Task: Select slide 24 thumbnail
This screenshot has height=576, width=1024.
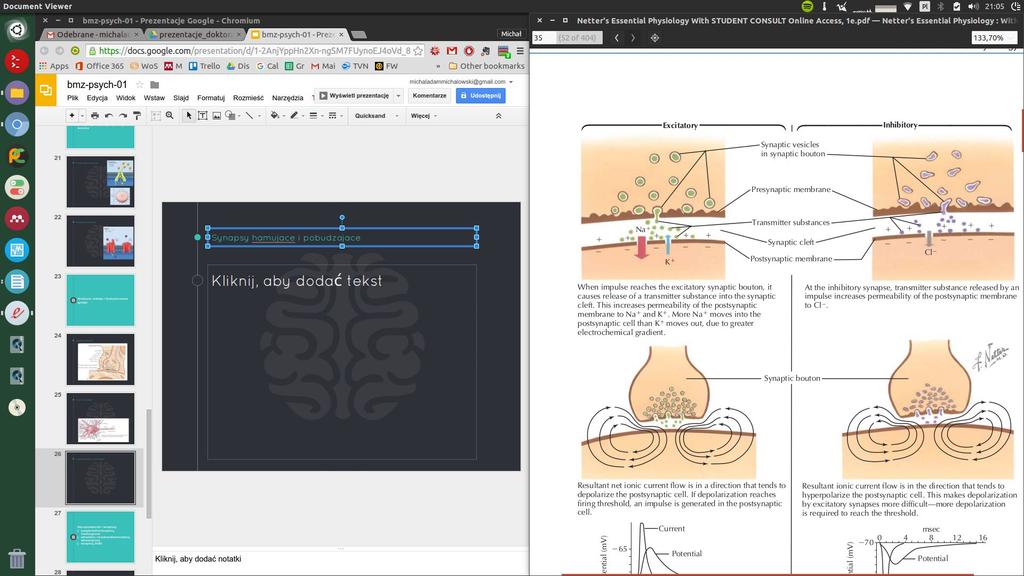Action: click(x=101, y=360)
